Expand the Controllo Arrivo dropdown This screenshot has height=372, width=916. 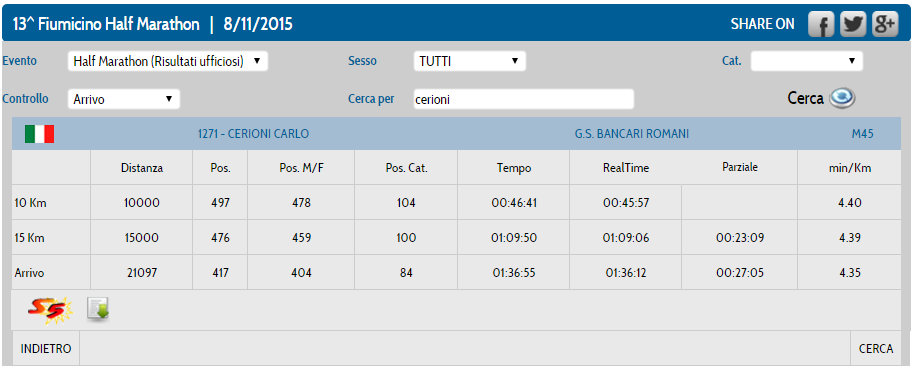pos(124,99)
